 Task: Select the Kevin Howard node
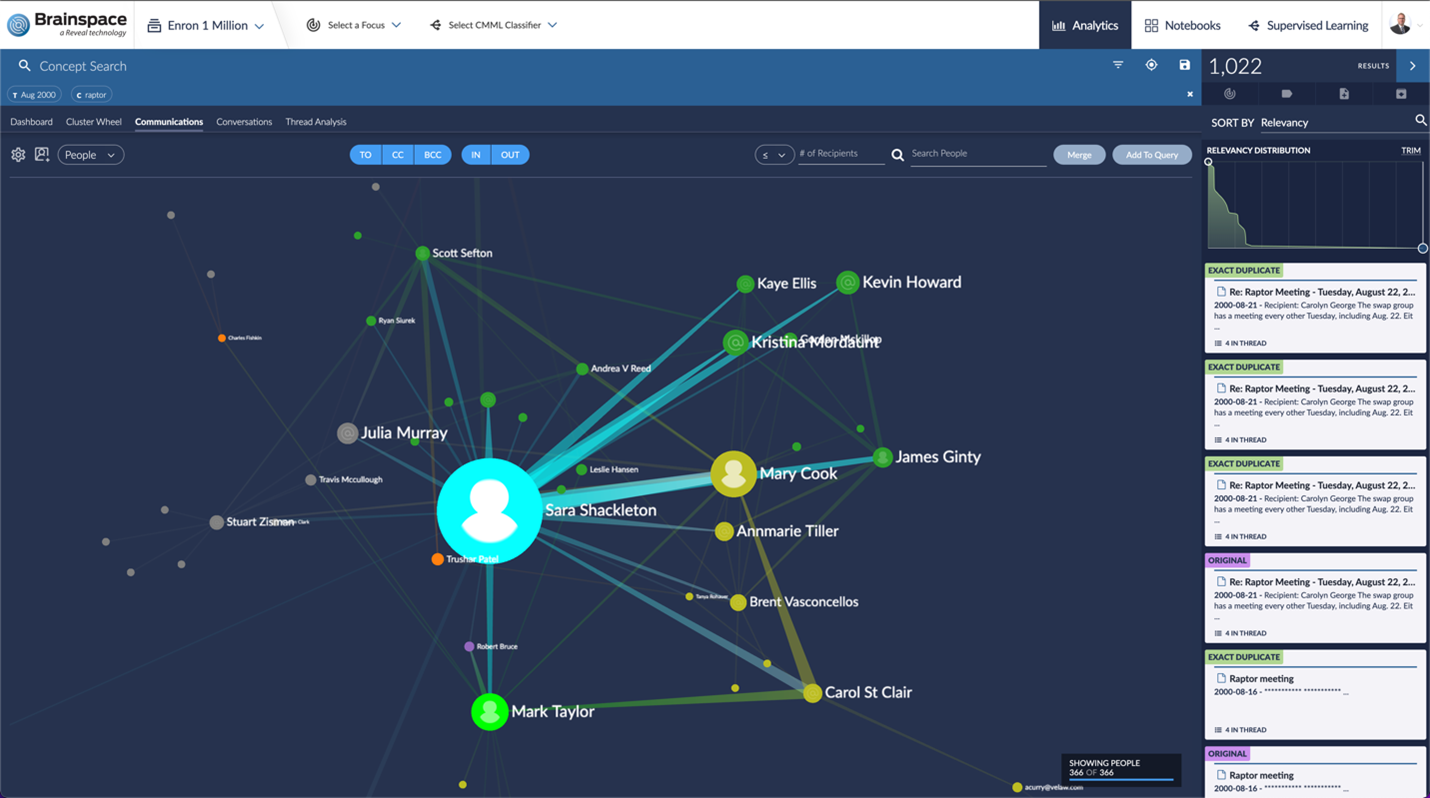(x=847, y=283)
